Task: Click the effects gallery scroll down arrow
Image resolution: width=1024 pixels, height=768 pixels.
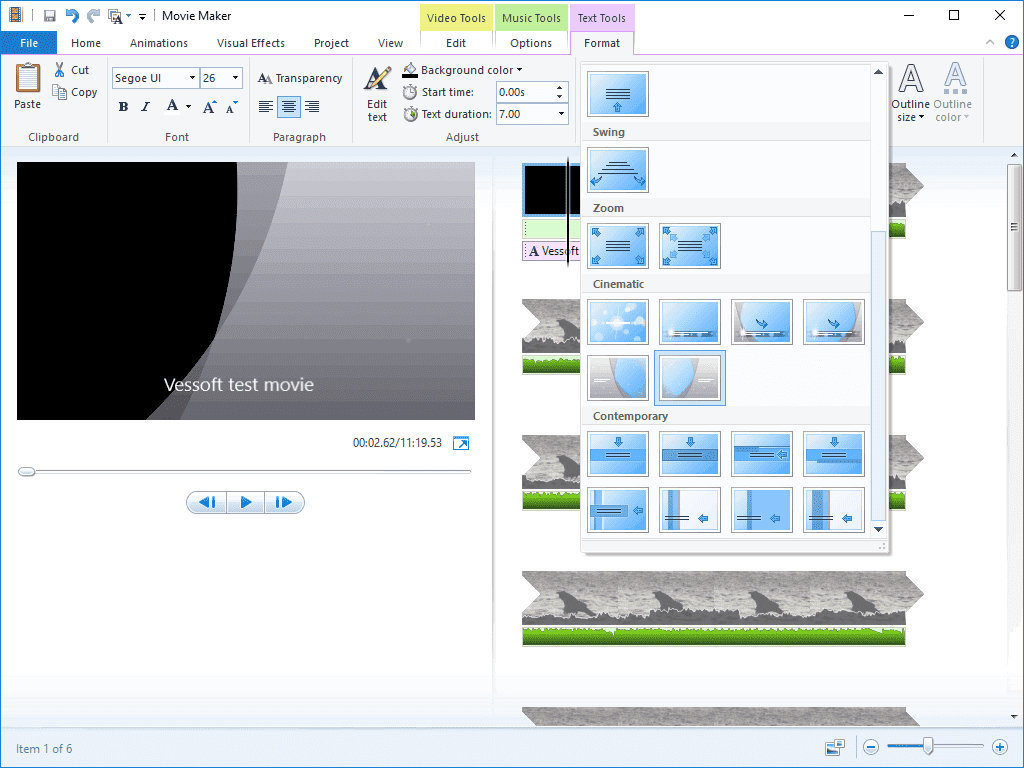Action: pos(878,529)
